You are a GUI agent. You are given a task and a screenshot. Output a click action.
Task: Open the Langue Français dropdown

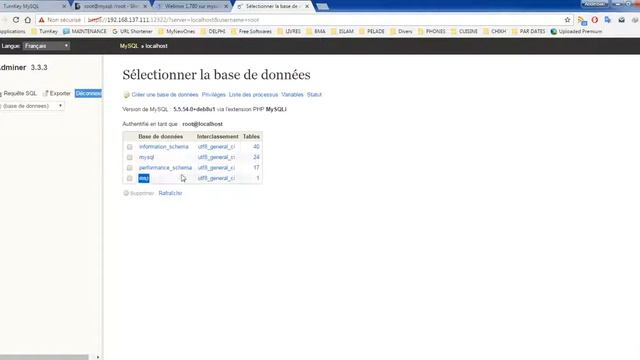tap(46, 46)
